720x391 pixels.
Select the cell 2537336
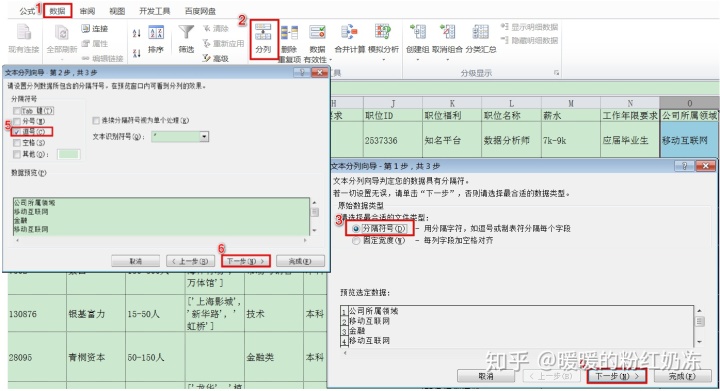coord(393,140)
